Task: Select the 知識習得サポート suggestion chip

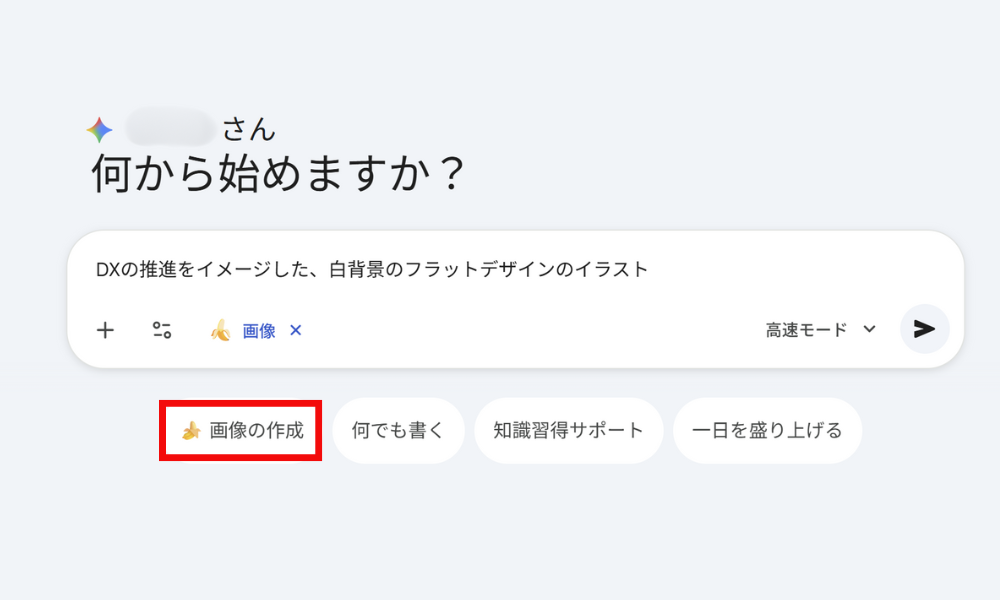Action: coord(568,431)
